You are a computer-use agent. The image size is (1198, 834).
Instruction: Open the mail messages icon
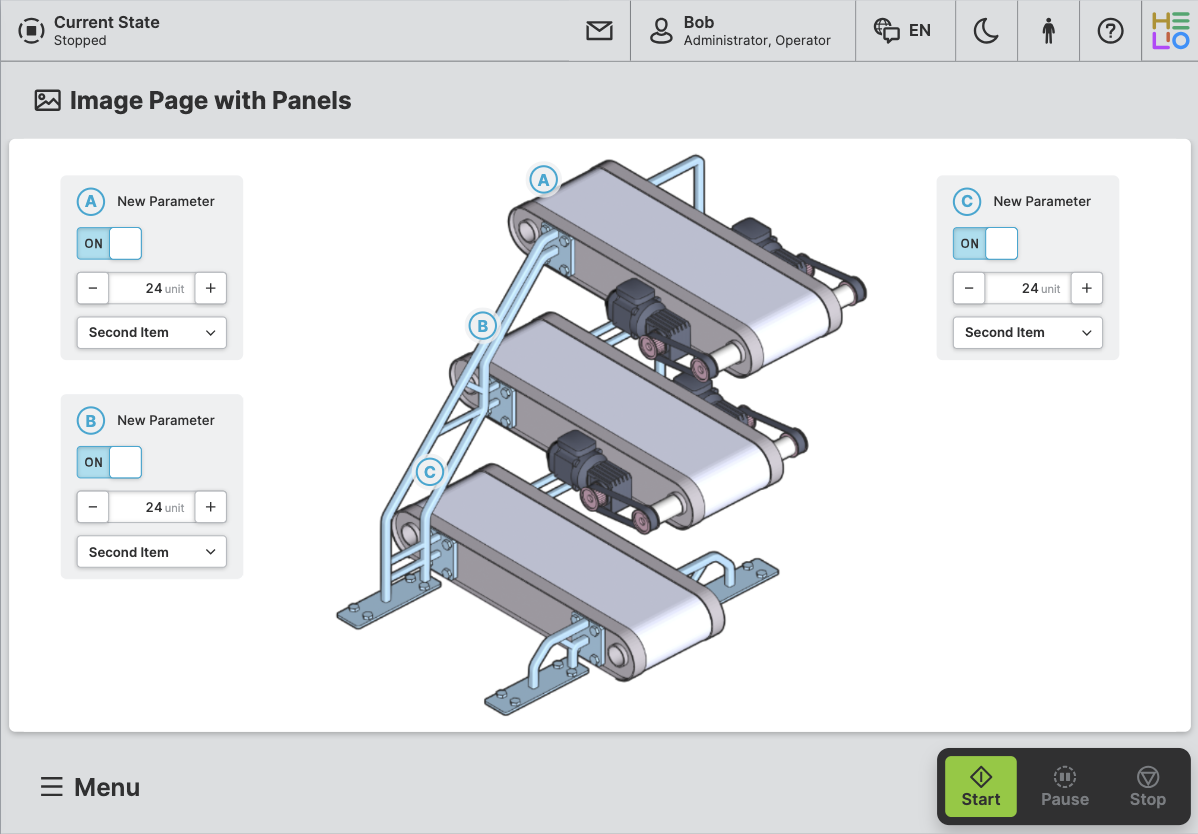(x=599, y=31)
